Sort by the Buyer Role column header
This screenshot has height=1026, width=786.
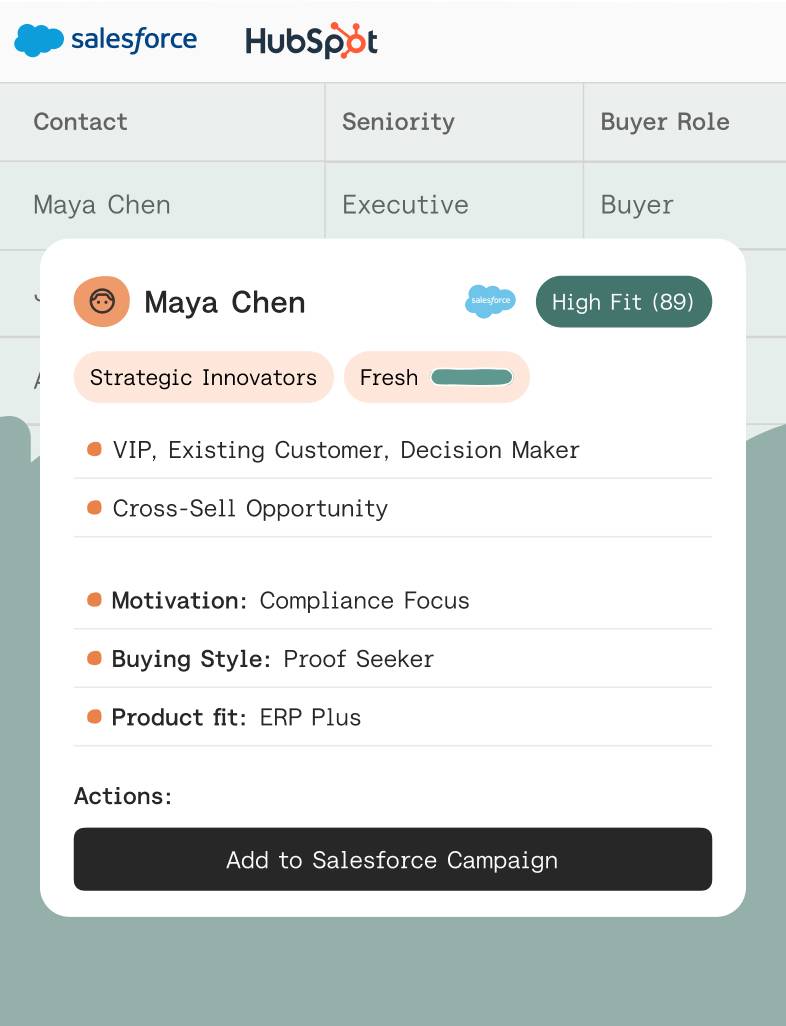[665, 122]
